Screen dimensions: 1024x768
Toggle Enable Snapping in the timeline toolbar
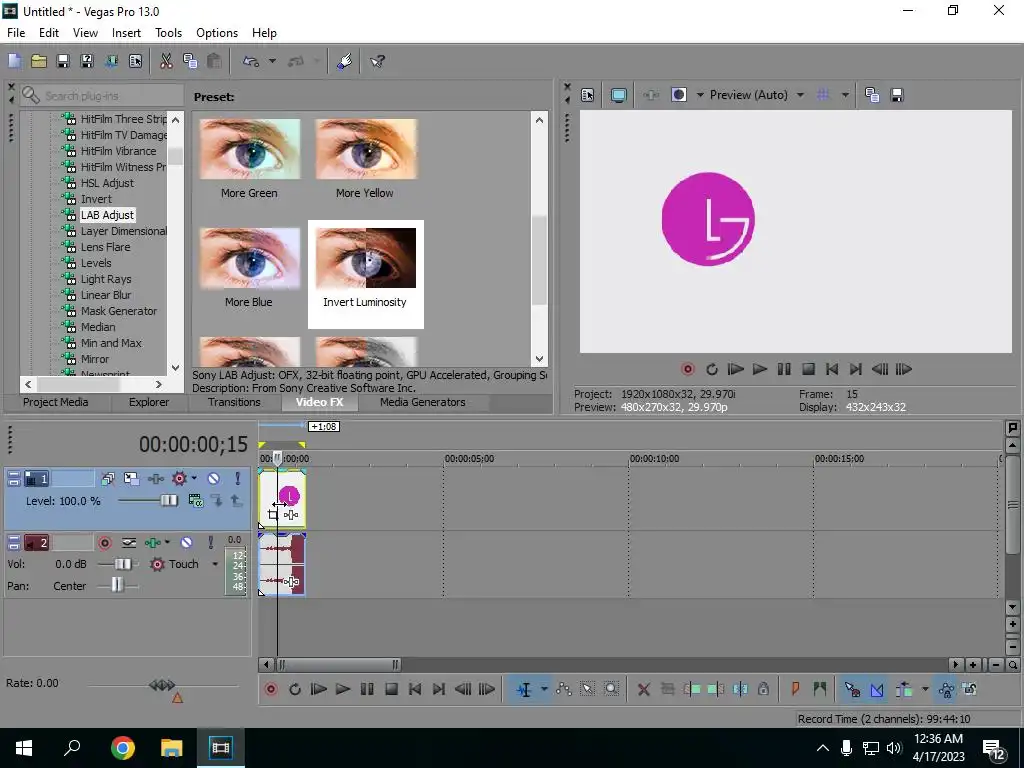click(x=852, y=689)
